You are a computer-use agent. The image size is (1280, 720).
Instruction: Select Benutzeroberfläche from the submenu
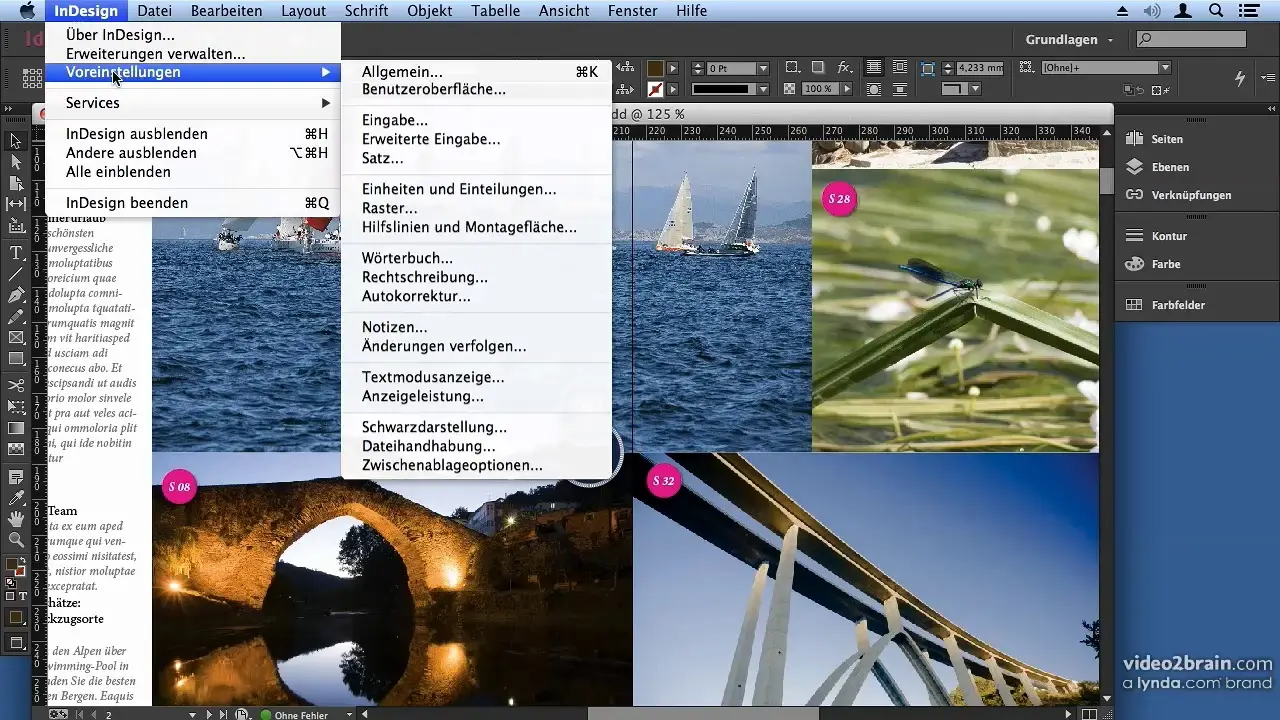click(x=433, y=89)
